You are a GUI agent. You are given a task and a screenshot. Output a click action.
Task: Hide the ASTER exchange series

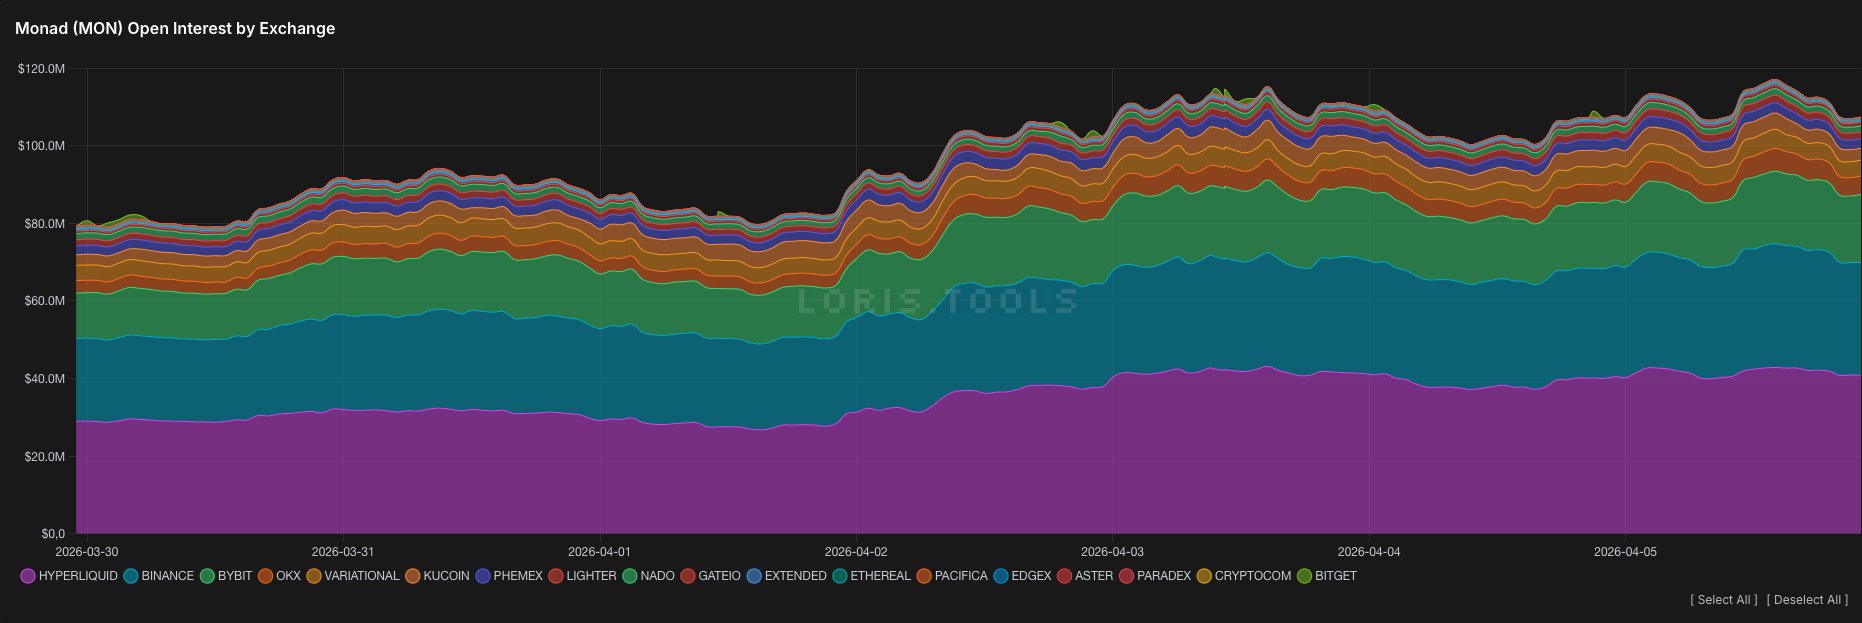coord(1065,576)
